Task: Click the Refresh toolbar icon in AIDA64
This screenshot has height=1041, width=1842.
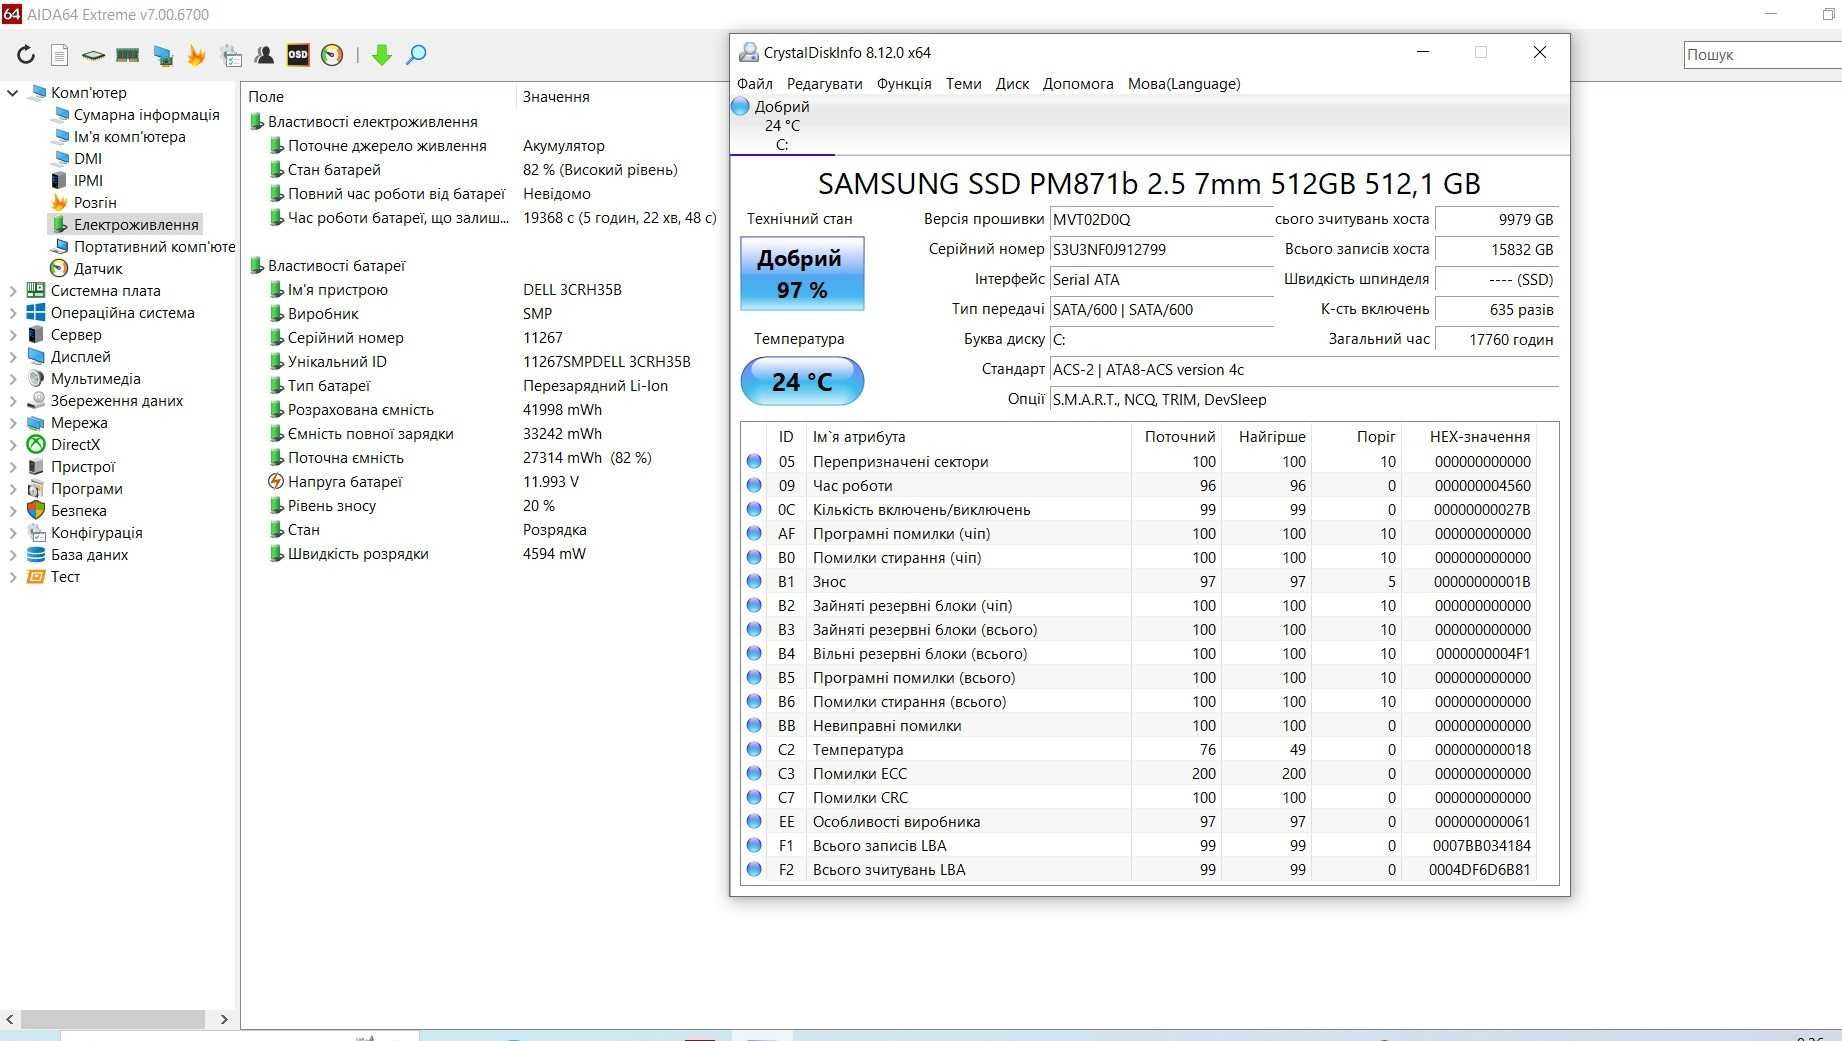Action: tap(26, 55)
